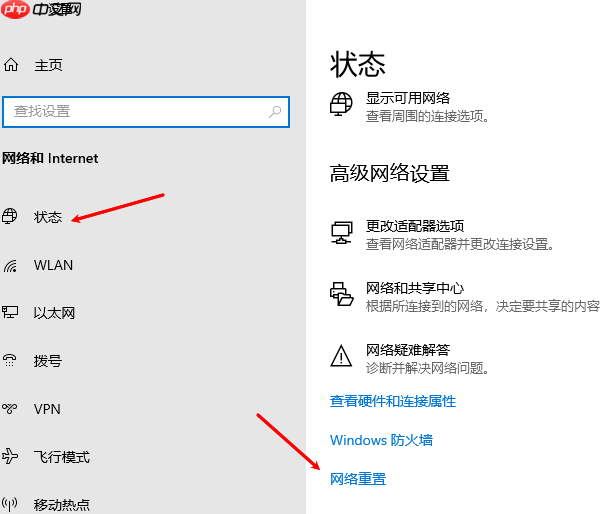Click the magnifier icon in search box
The width and height of the screenshot is (600, 514).
click(275, 112)
